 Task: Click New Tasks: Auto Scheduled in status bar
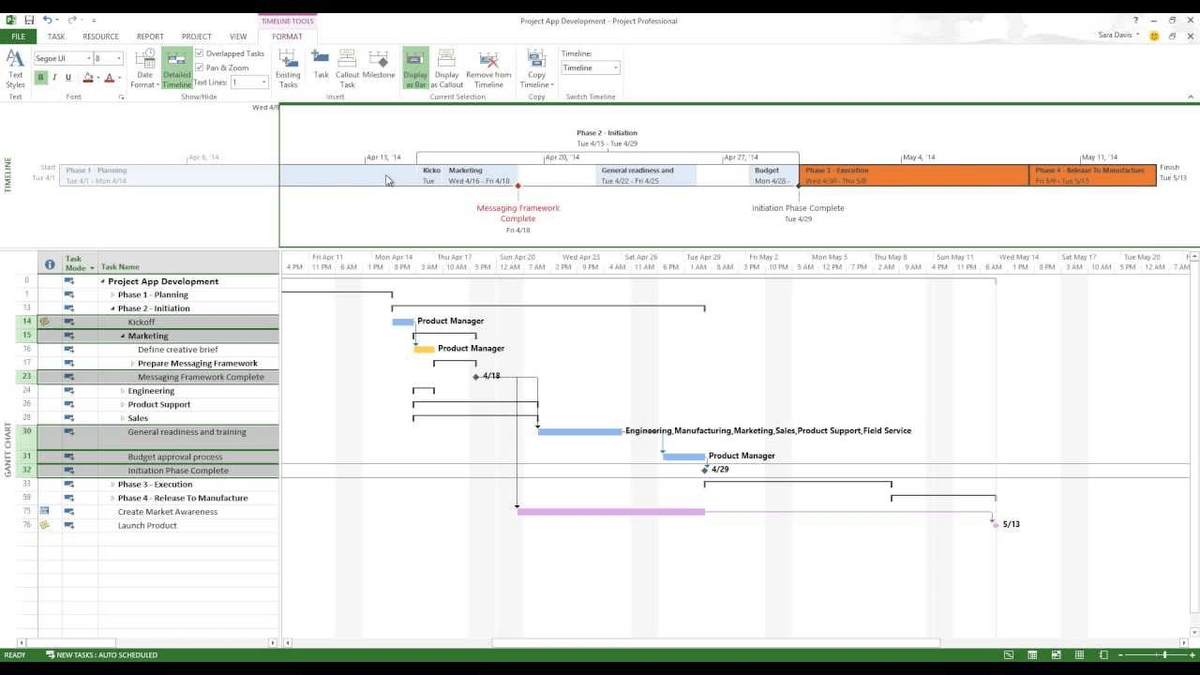point(101,655)
